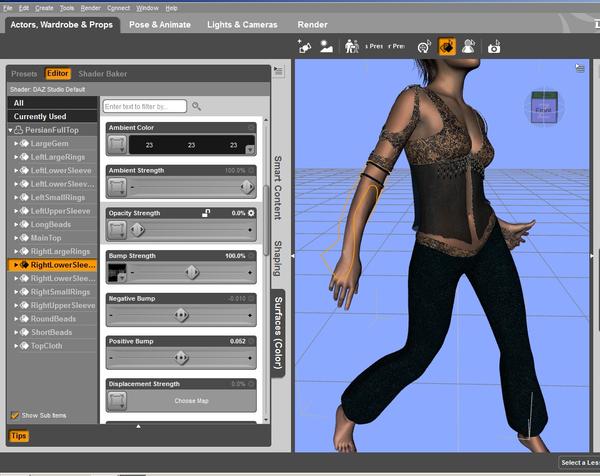The width and height of the screenshot is (600, 476).
Task: Click the Positive Bump slider handle
Action: click(x=181, y=358)
